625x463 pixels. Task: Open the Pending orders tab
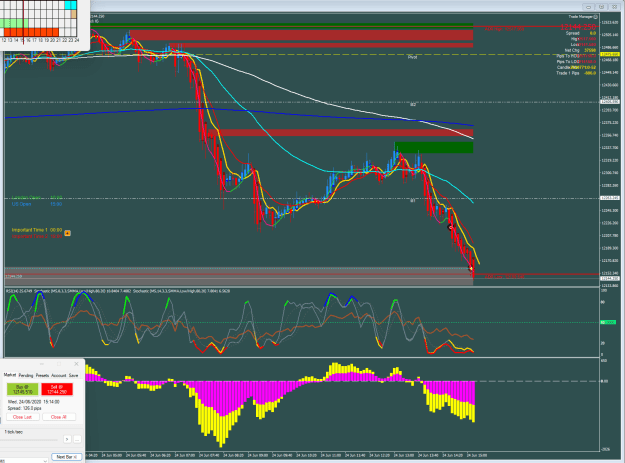(26, 375)
